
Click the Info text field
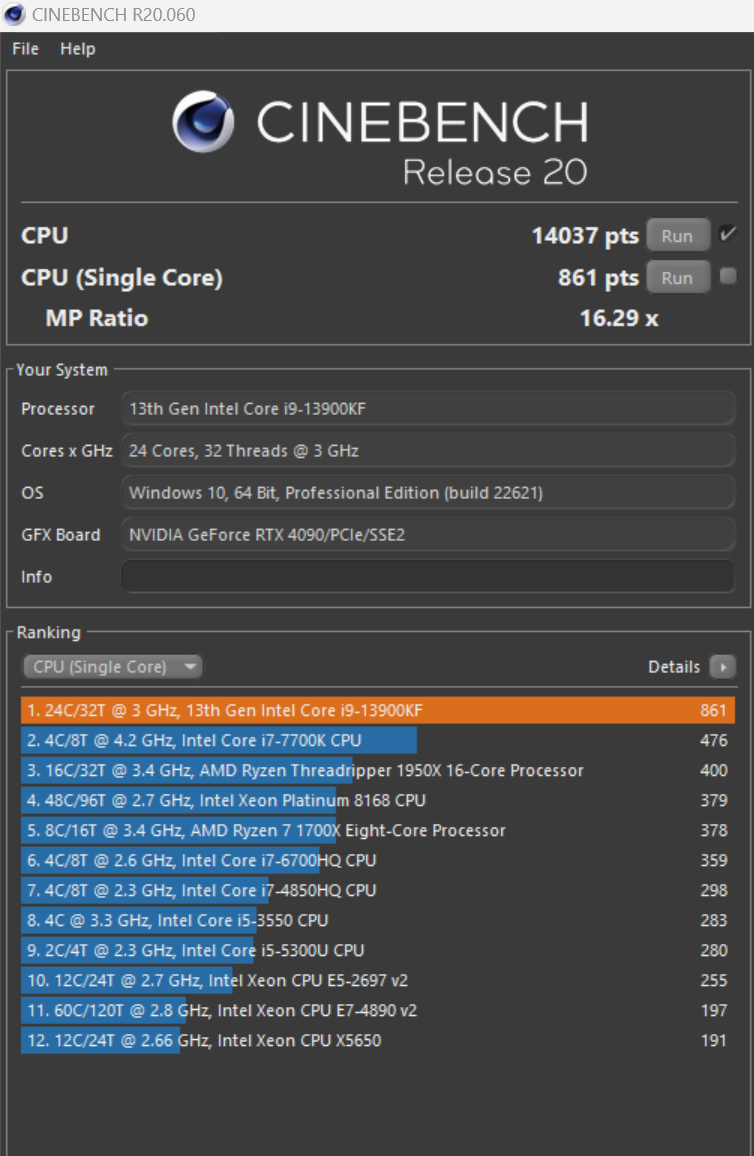[427, 577]
